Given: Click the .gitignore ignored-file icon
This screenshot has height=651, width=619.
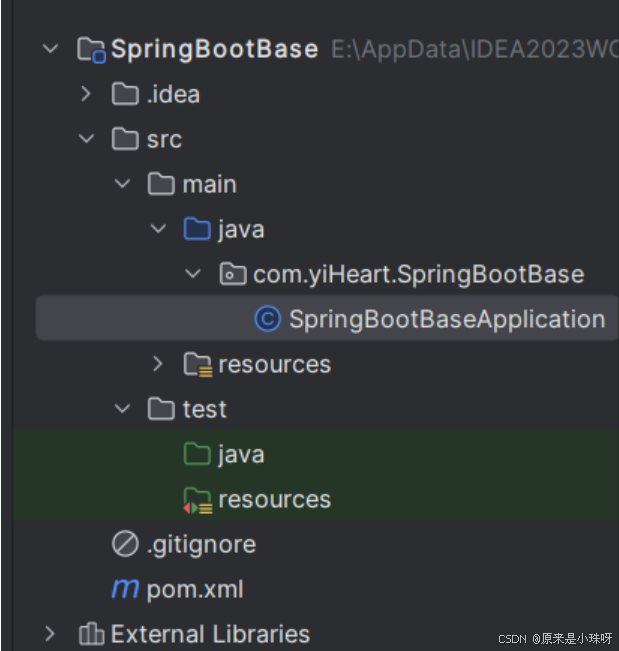Looking at the screenshot, I should click(x=125, y=544).
